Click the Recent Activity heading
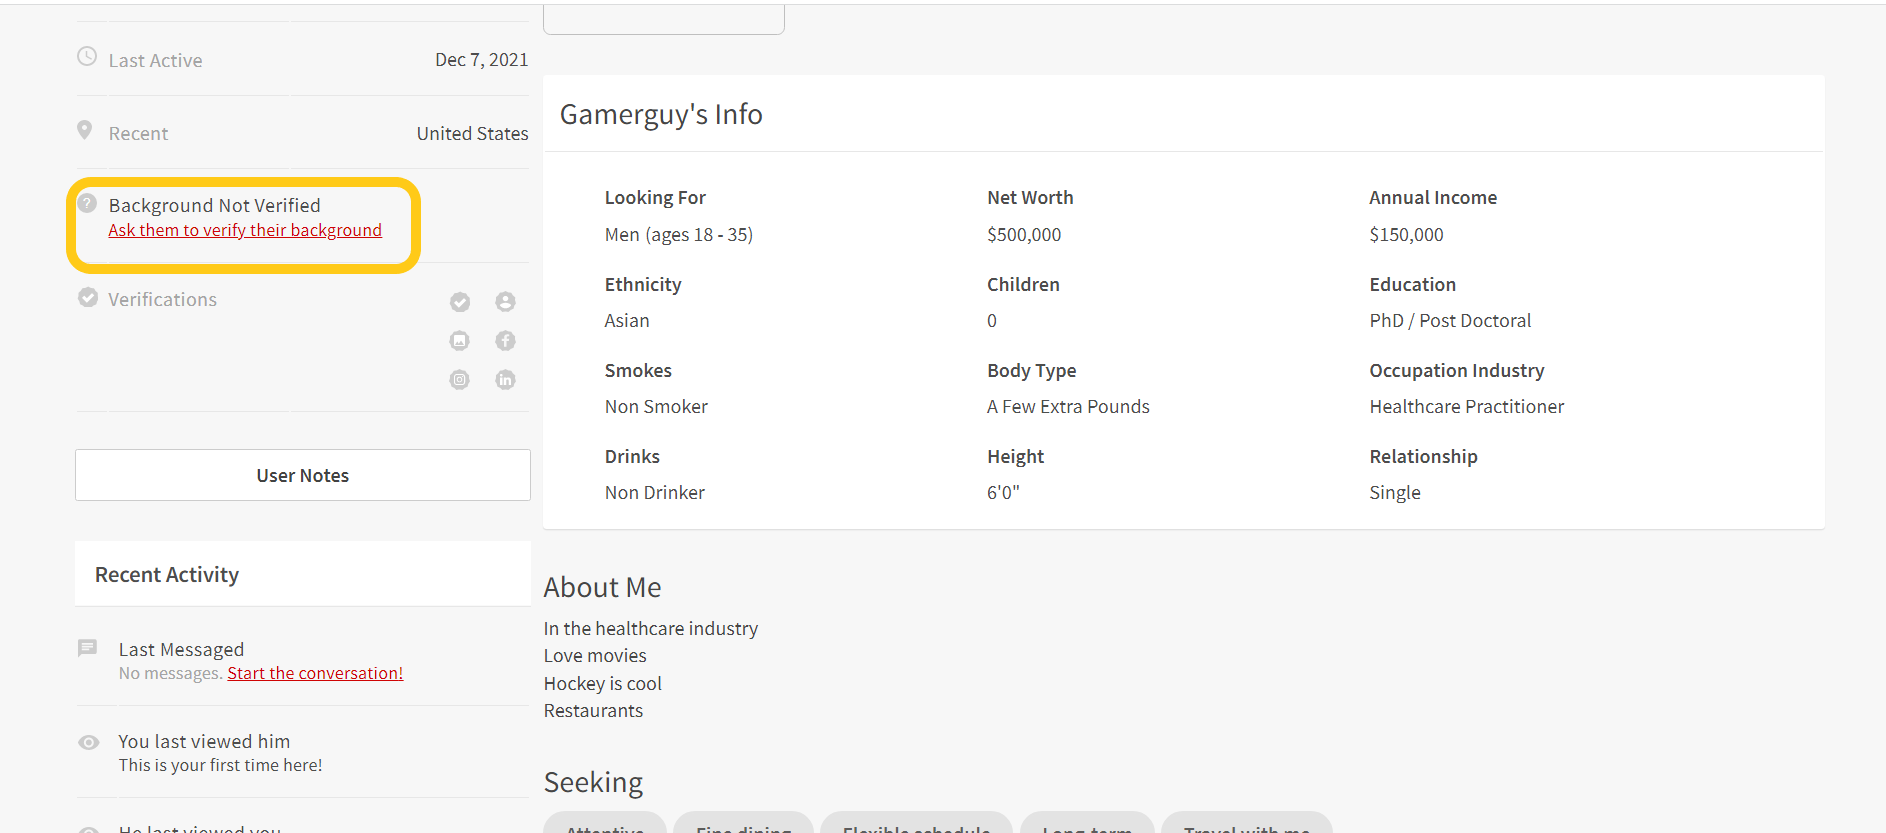1886x833 pixels. pyautogui.click(x=167, y=575)
